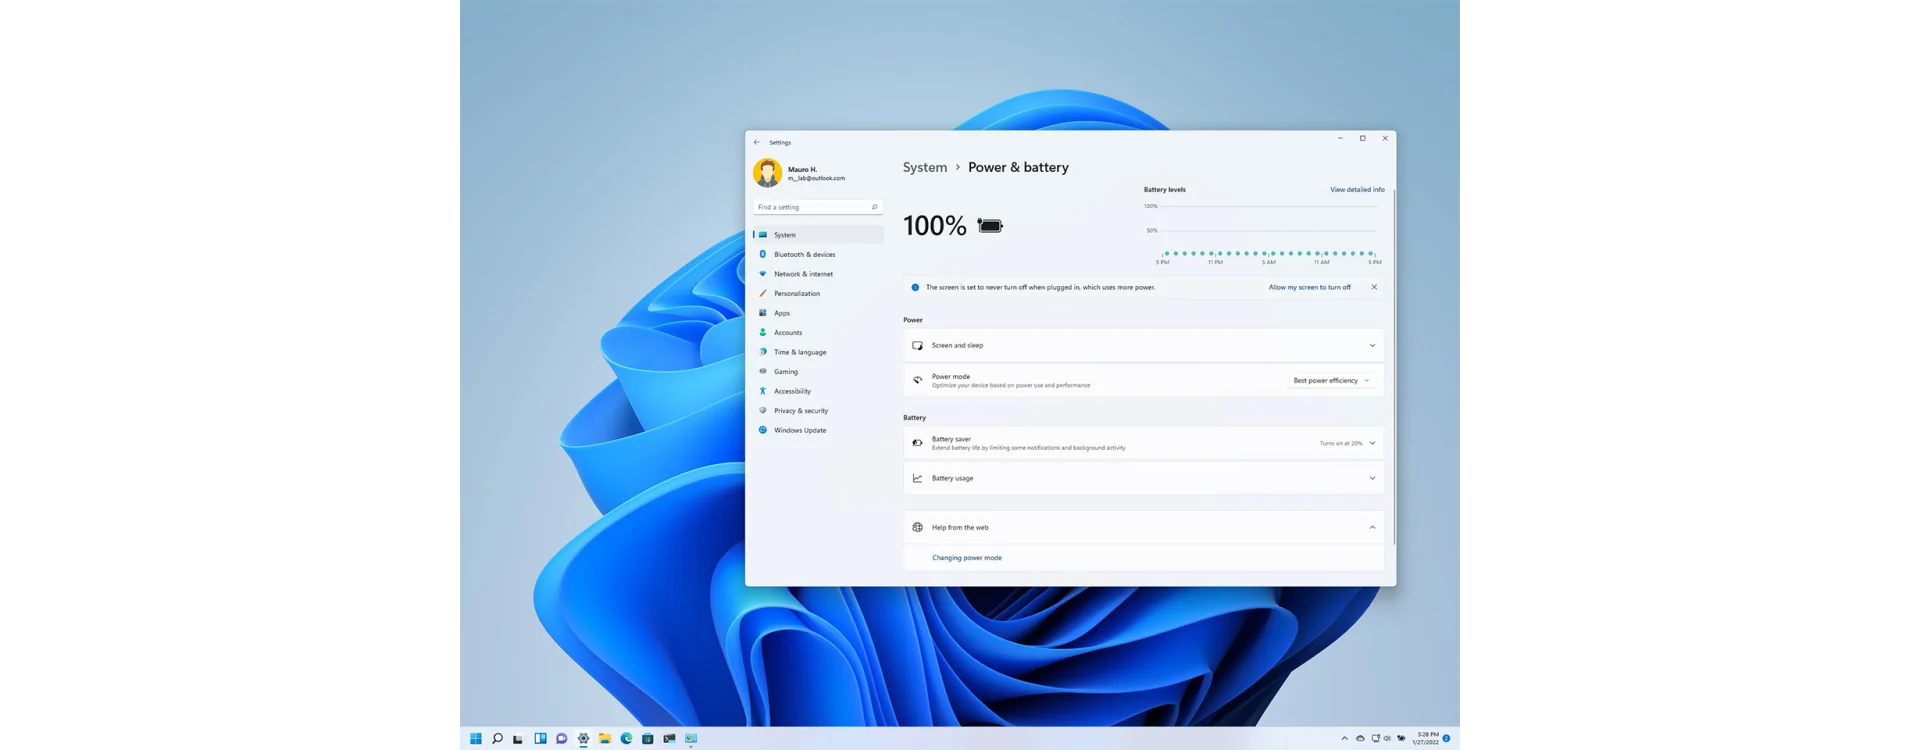Click the search magnifier in Find a setting
Viewport: 1920px width, 750px height.
click(874, 207)
